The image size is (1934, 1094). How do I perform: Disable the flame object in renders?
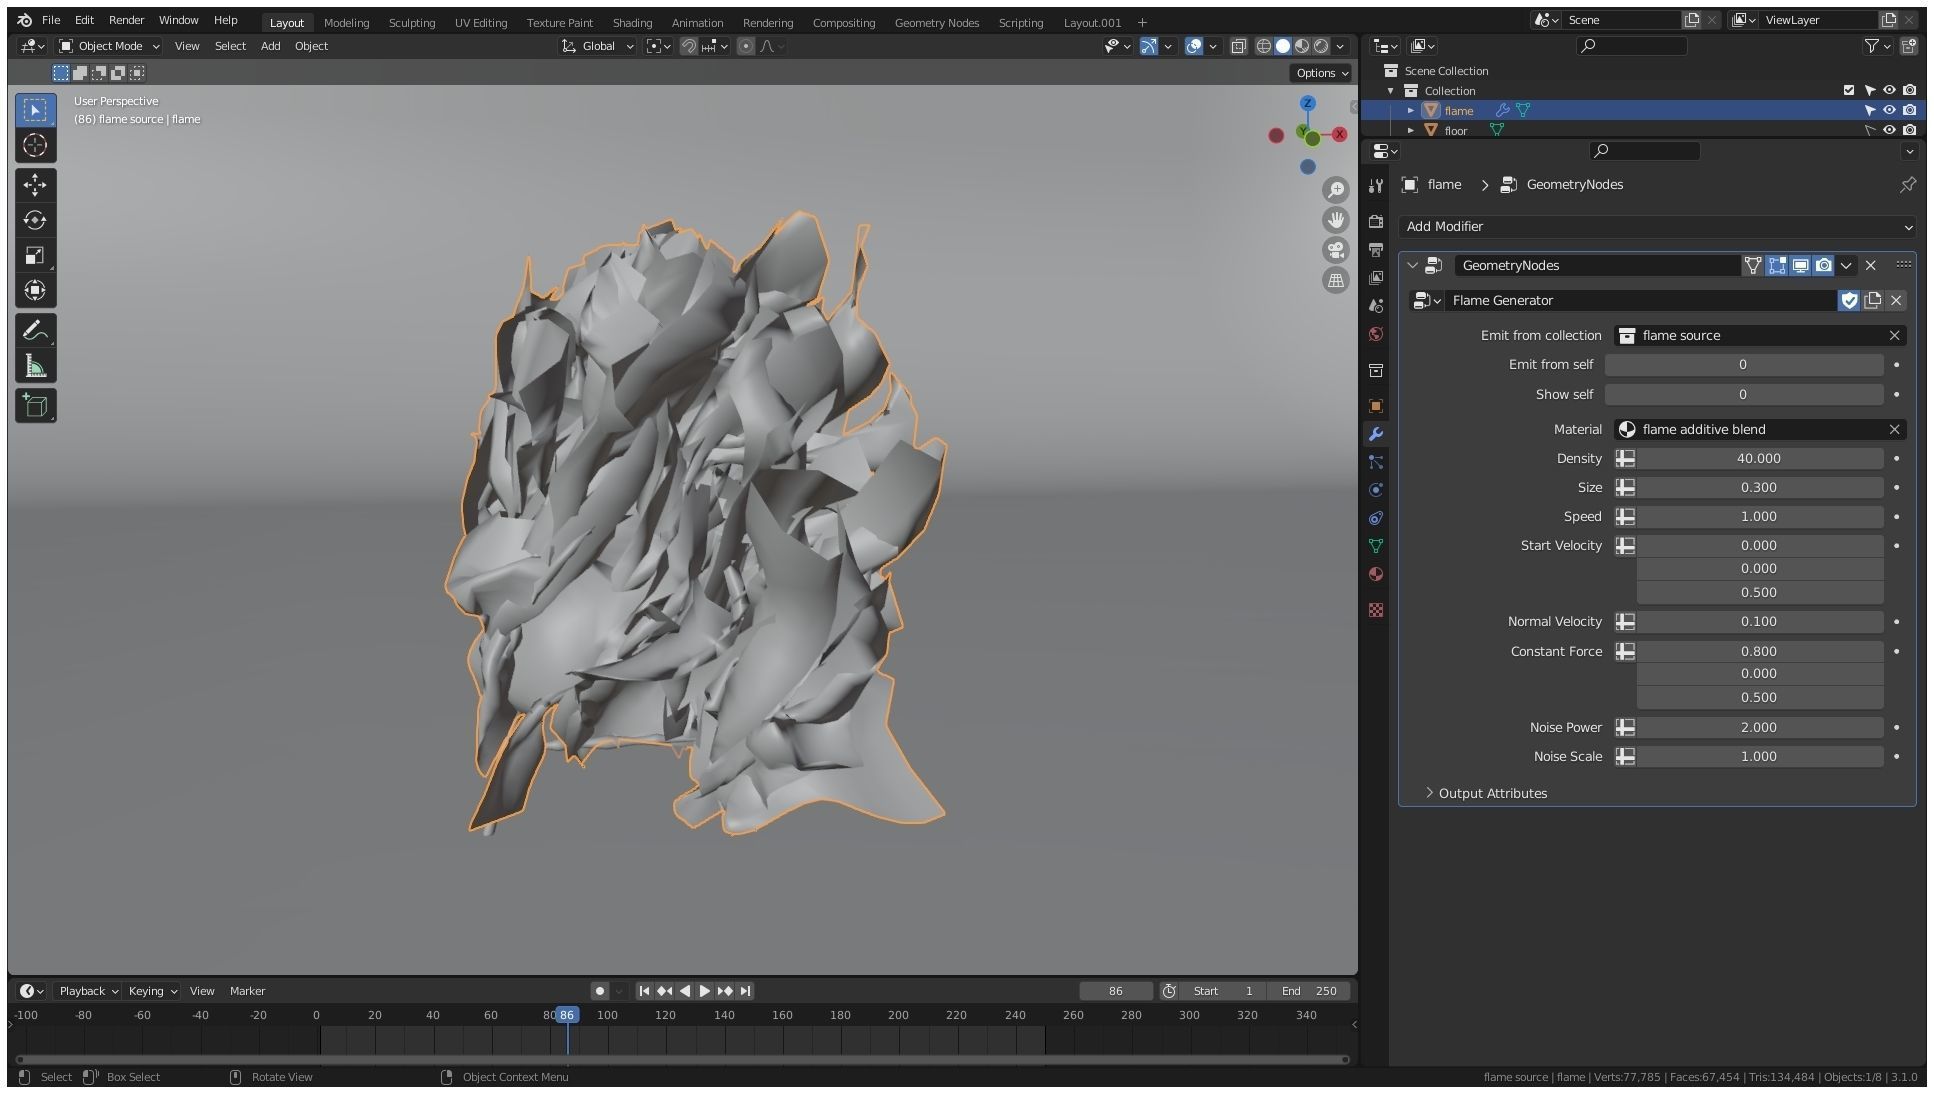pyautogui.click(x=1909, y=110)
